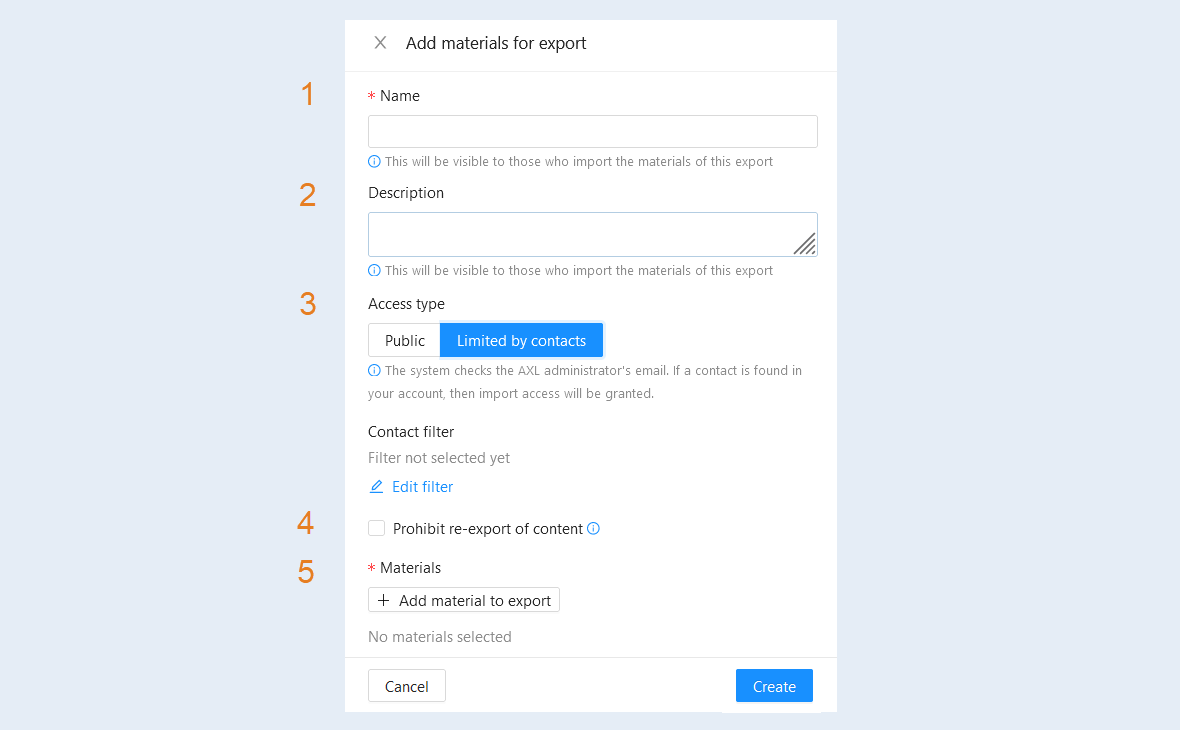Screen dimensions: 1180x730
Task: Click the Description field label
Action: (x=406, y=193)
